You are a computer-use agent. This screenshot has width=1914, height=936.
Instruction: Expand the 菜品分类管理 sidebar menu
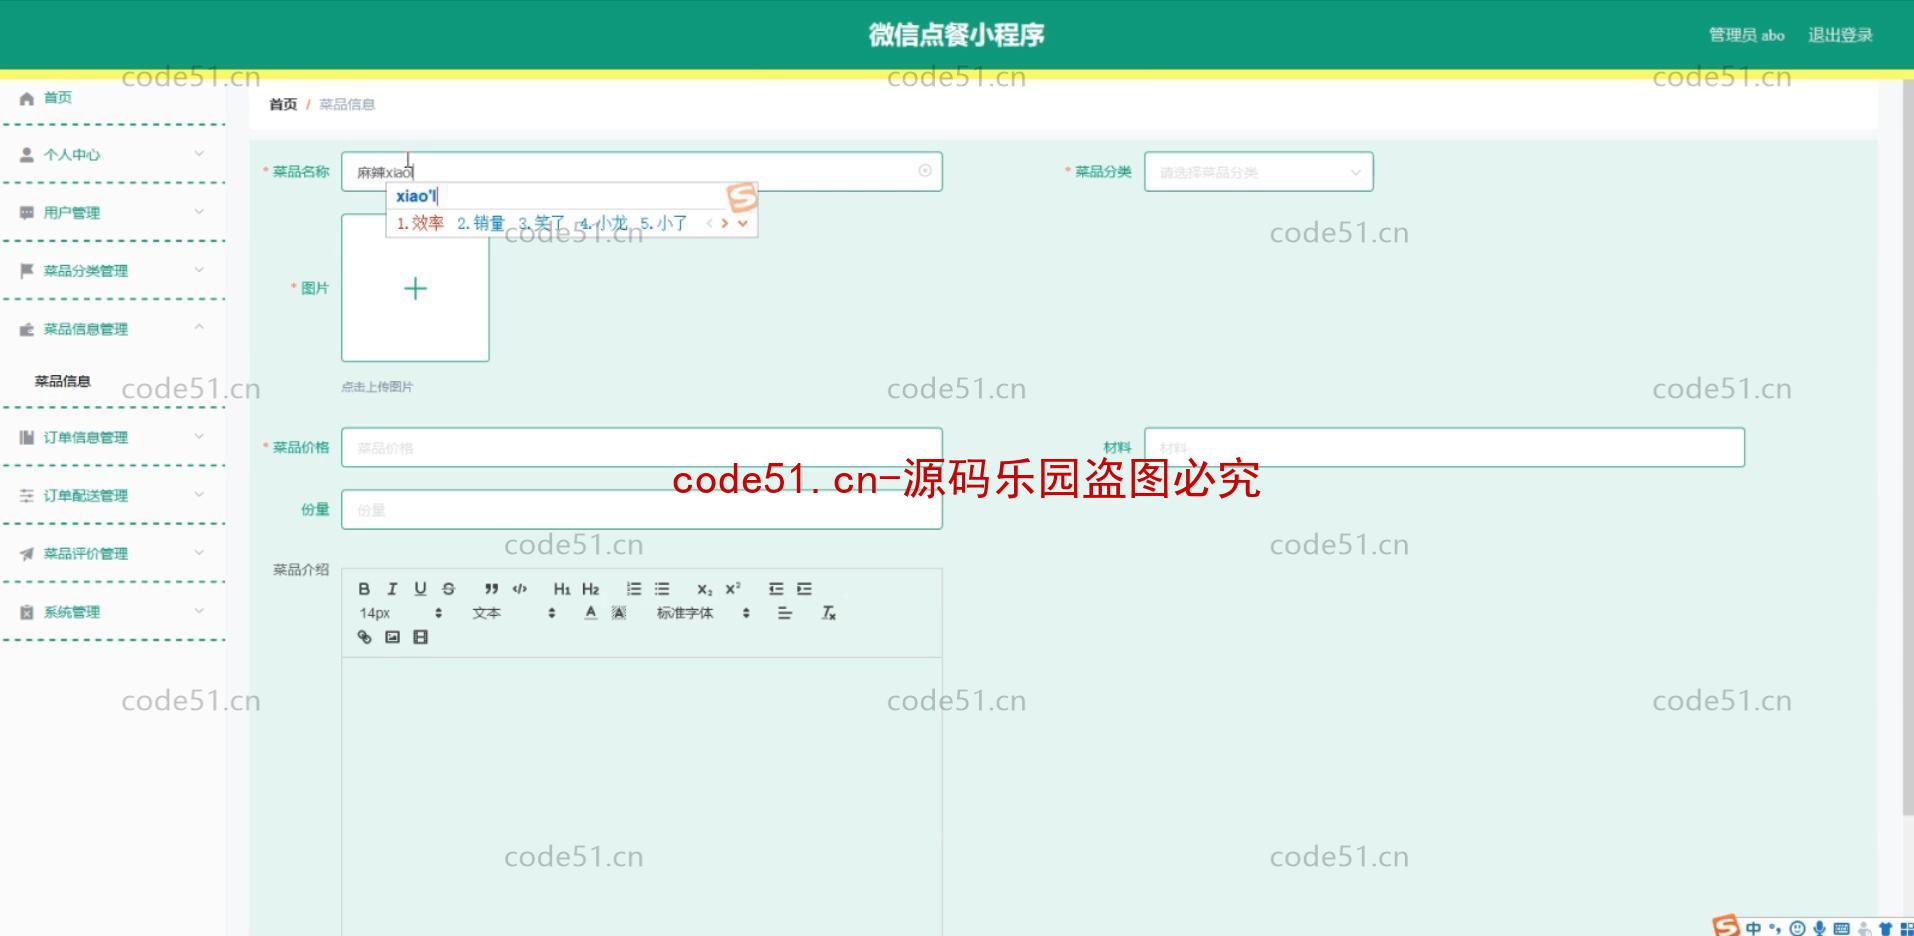point(113,271)
